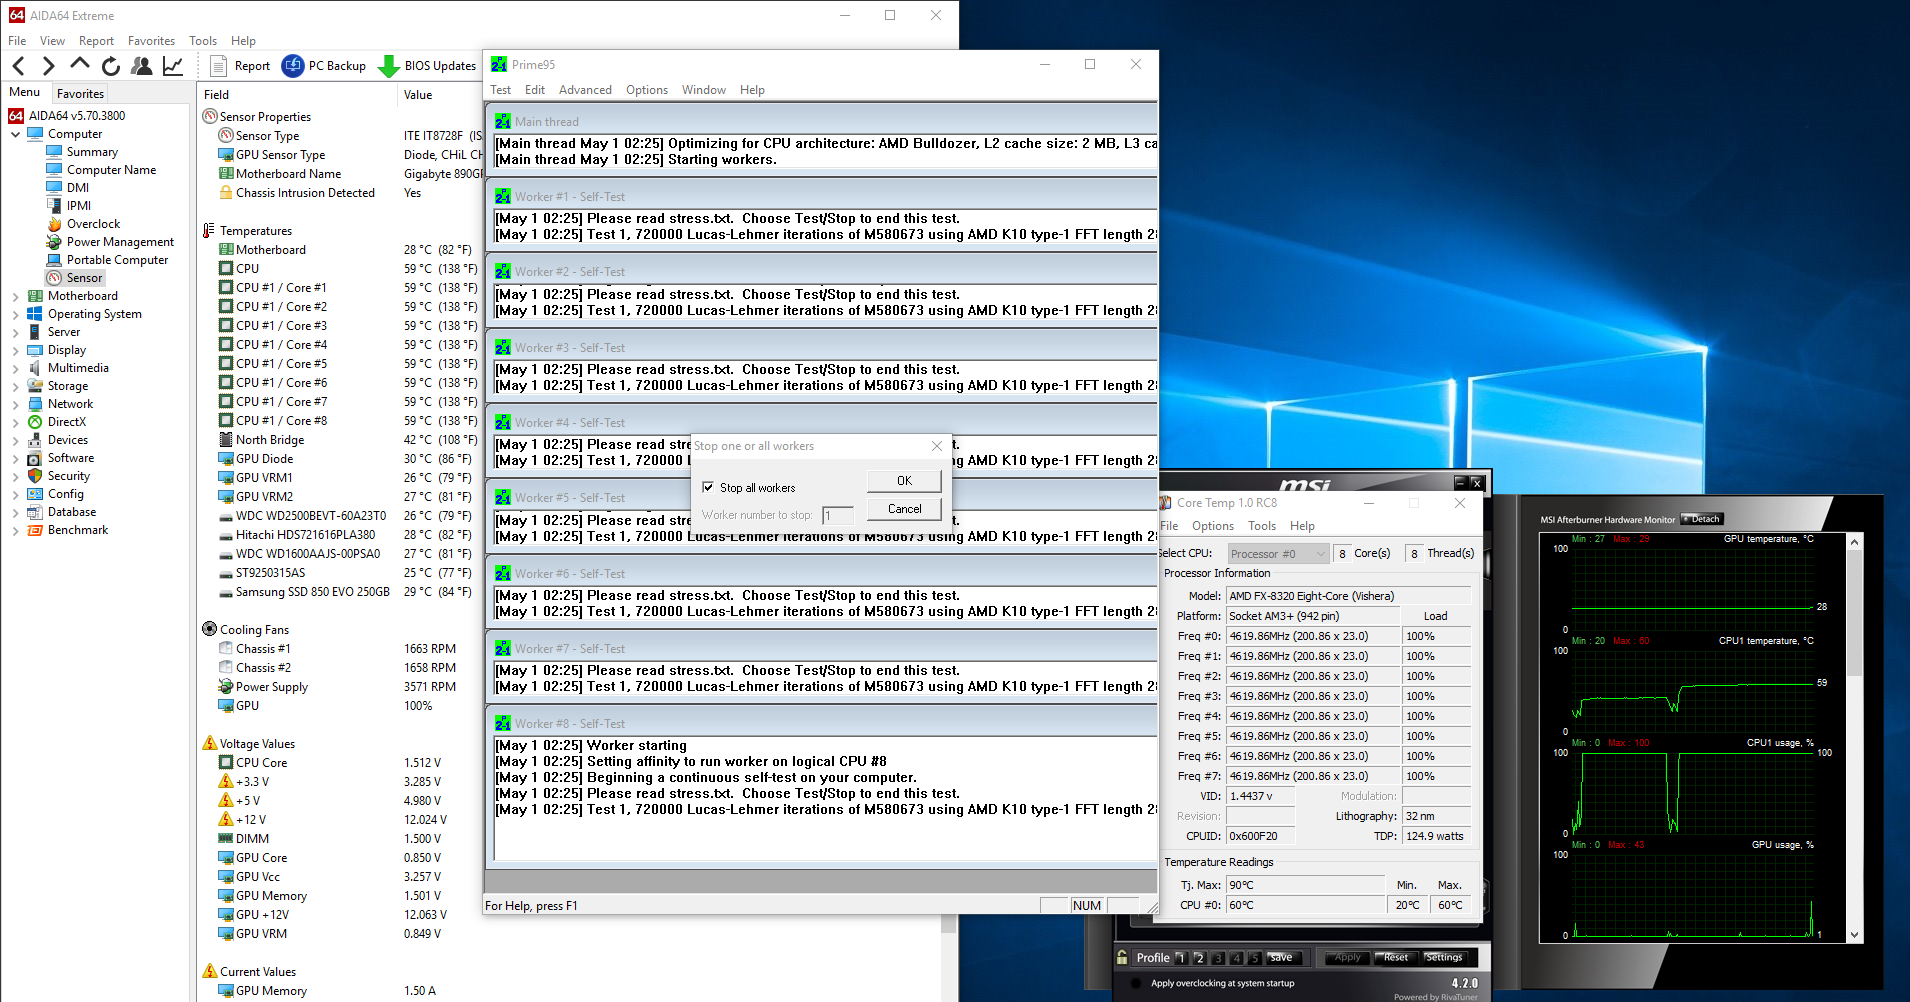Select Database in the AIDA64 tree
The width and height of the screenshot is (1910, 1002).
pyautogui.click(x=72, y=512)
